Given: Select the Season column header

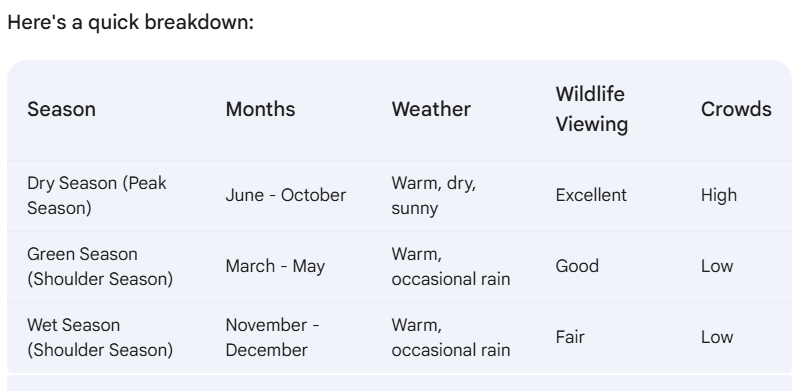Looking at the screenshot, I should (x=61, y=109).
